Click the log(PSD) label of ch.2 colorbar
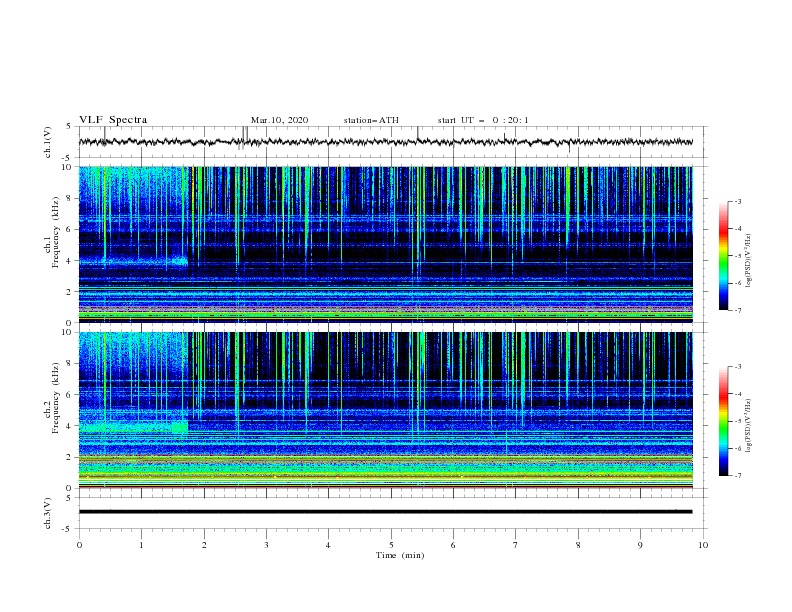Viewport: 792px width, 612px height. [748, 426]
